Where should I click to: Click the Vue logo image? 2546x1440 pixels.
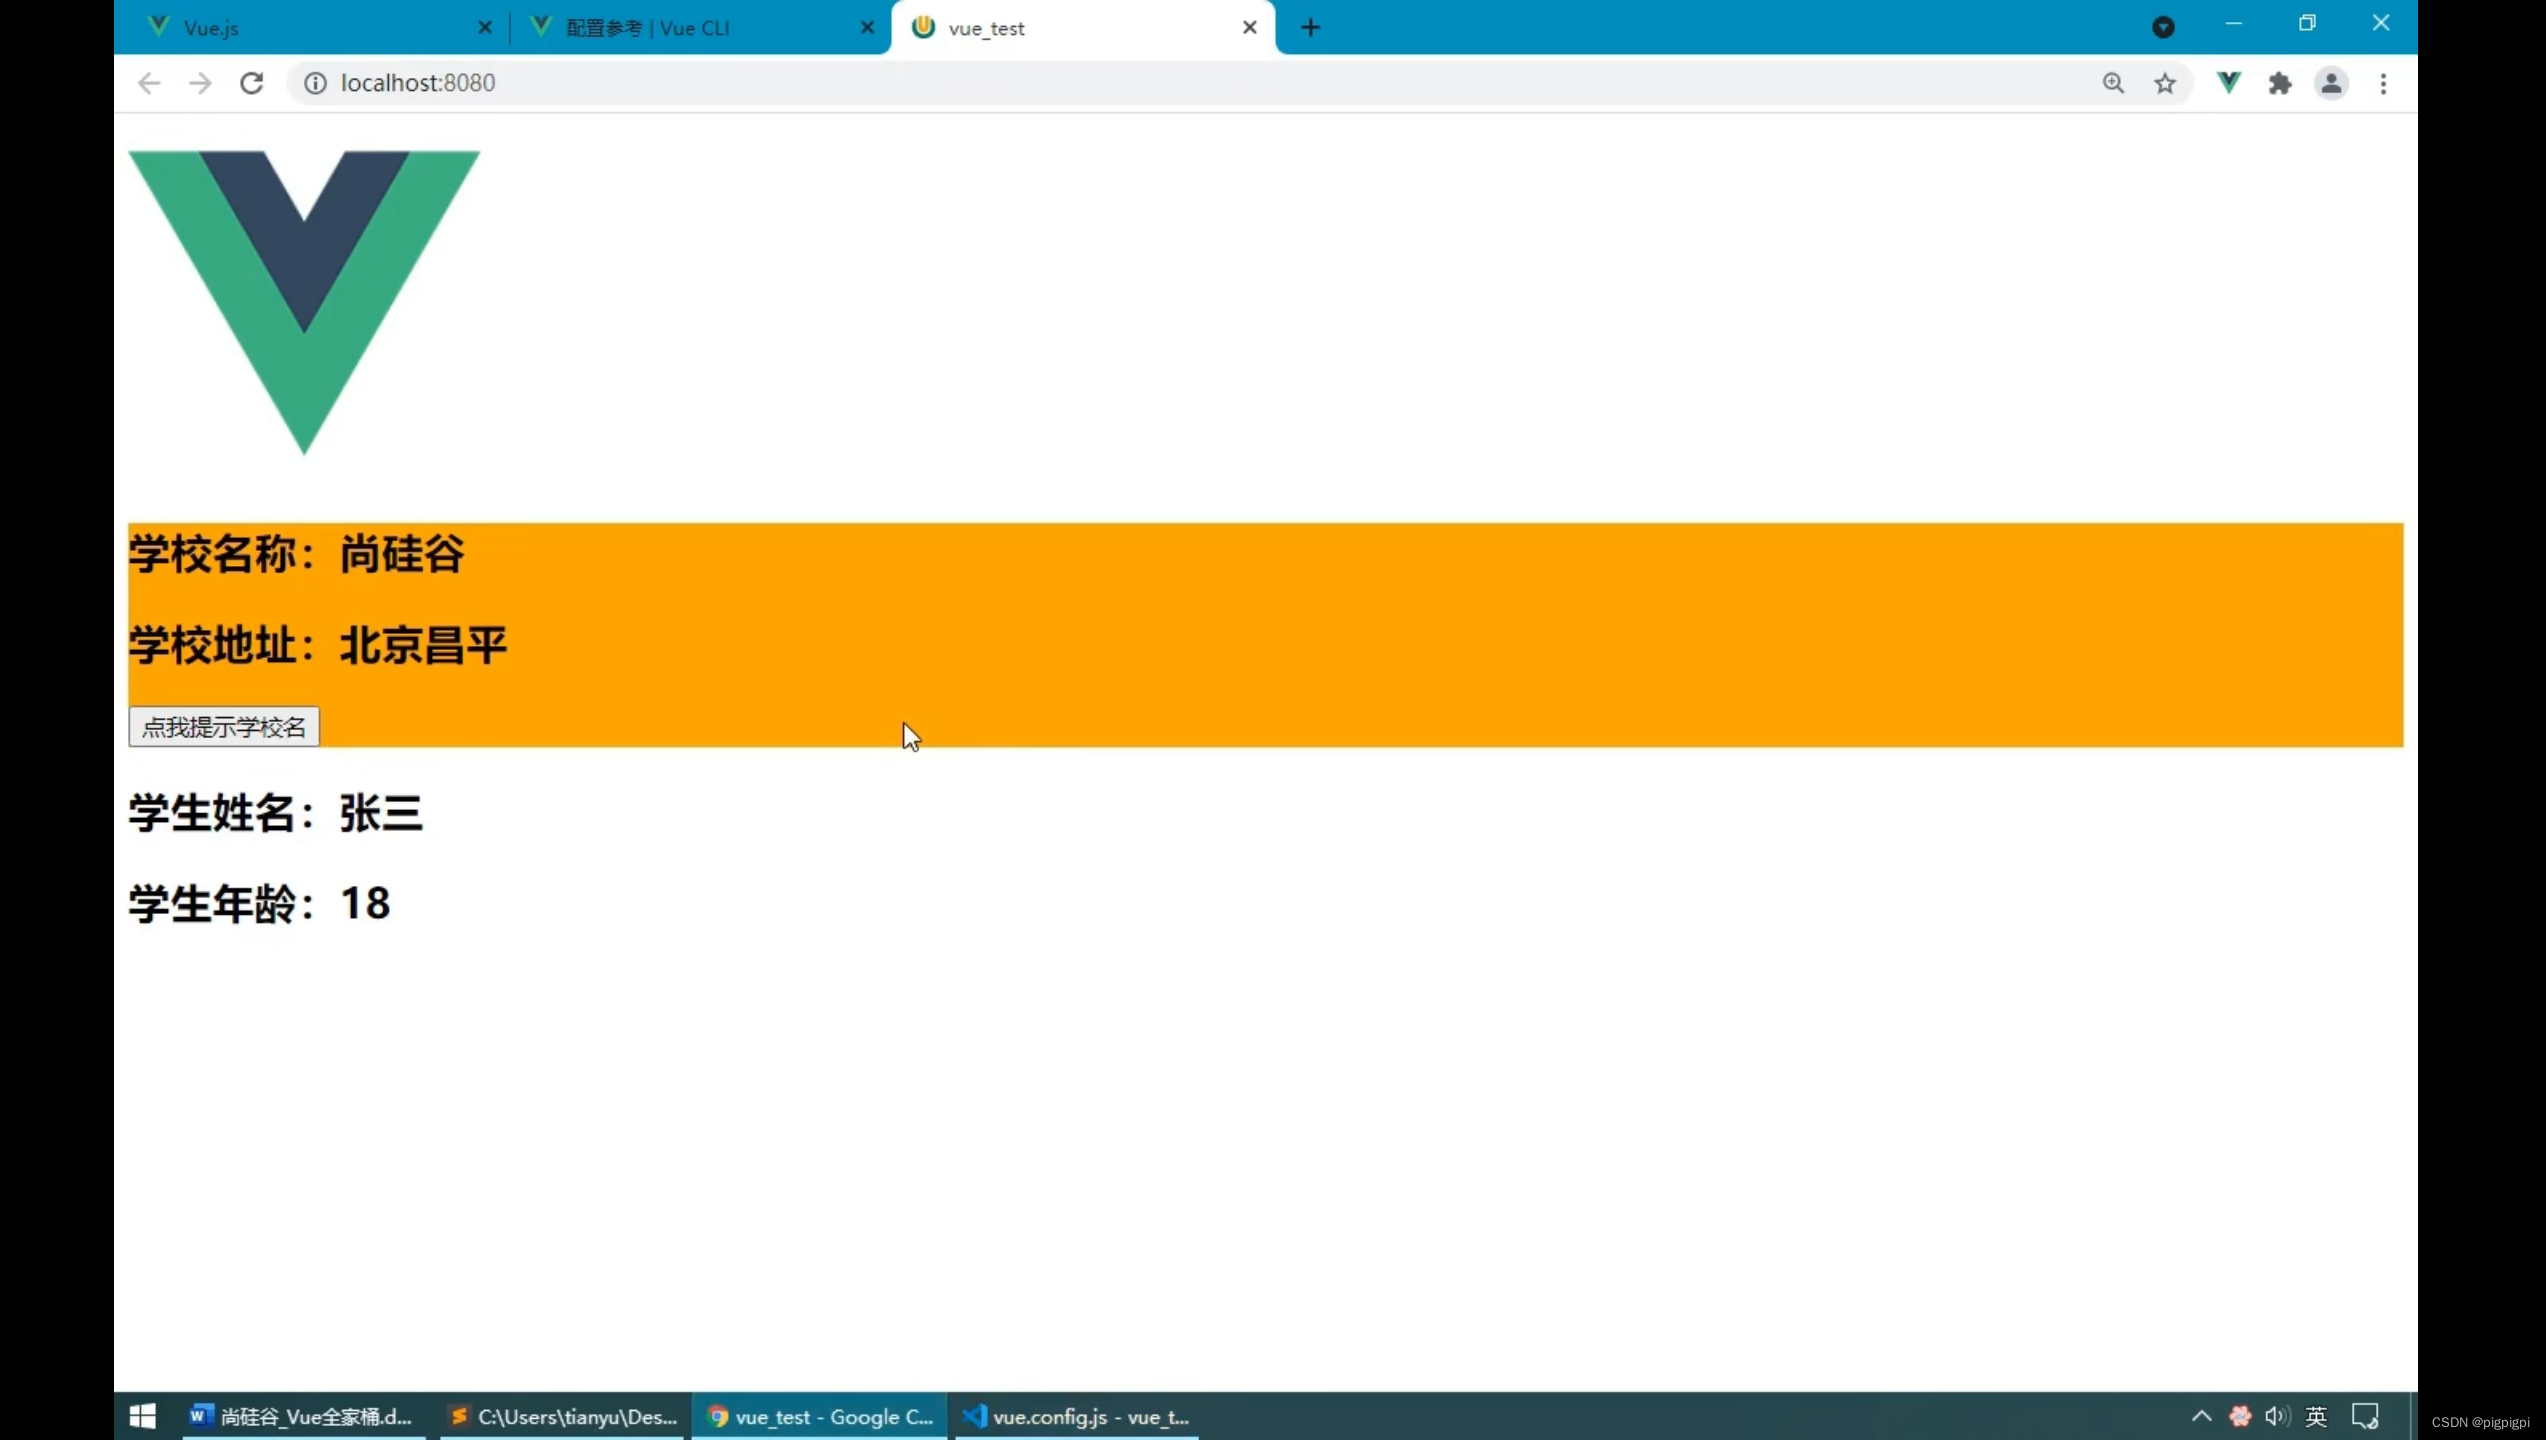pos(304,303)
